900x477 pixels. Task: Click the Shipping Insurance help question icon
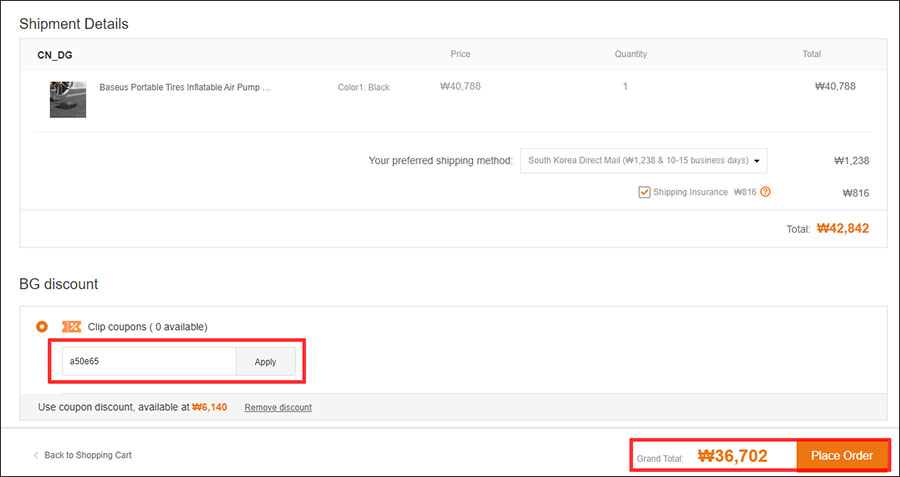coord(765,192)
